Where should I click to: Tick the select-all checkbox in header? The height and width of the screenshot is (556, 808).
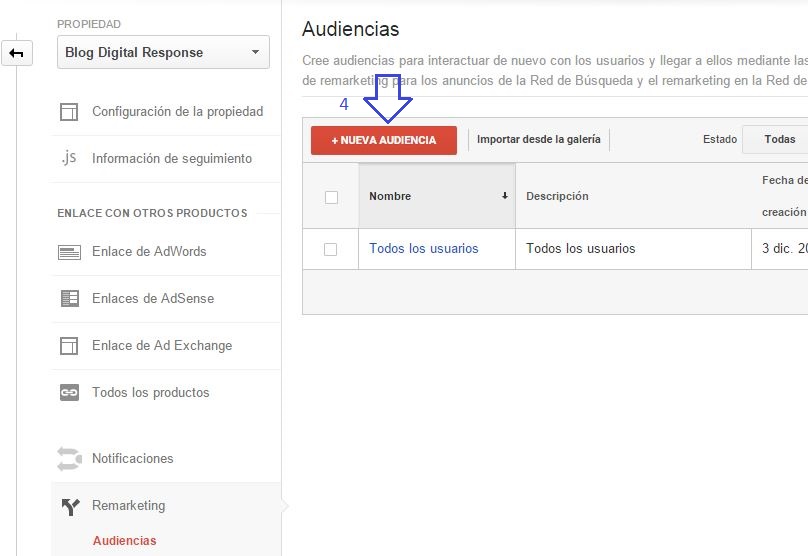click(331, 197)
